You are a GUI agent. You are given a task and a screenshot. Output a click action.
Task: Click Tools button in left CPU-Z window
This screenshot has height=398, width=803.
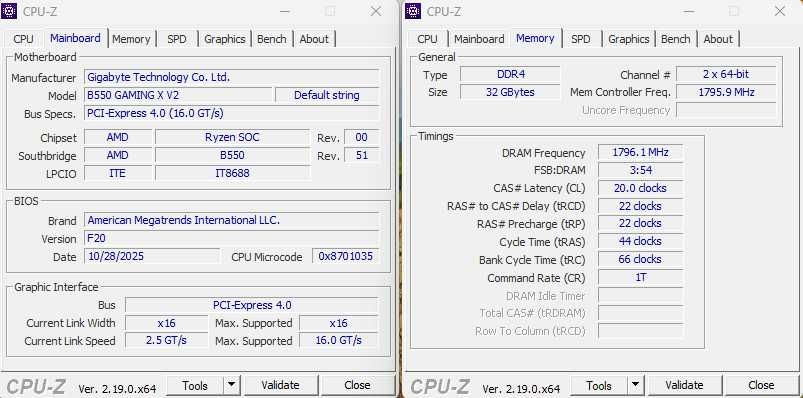click(x=195, y=385)
